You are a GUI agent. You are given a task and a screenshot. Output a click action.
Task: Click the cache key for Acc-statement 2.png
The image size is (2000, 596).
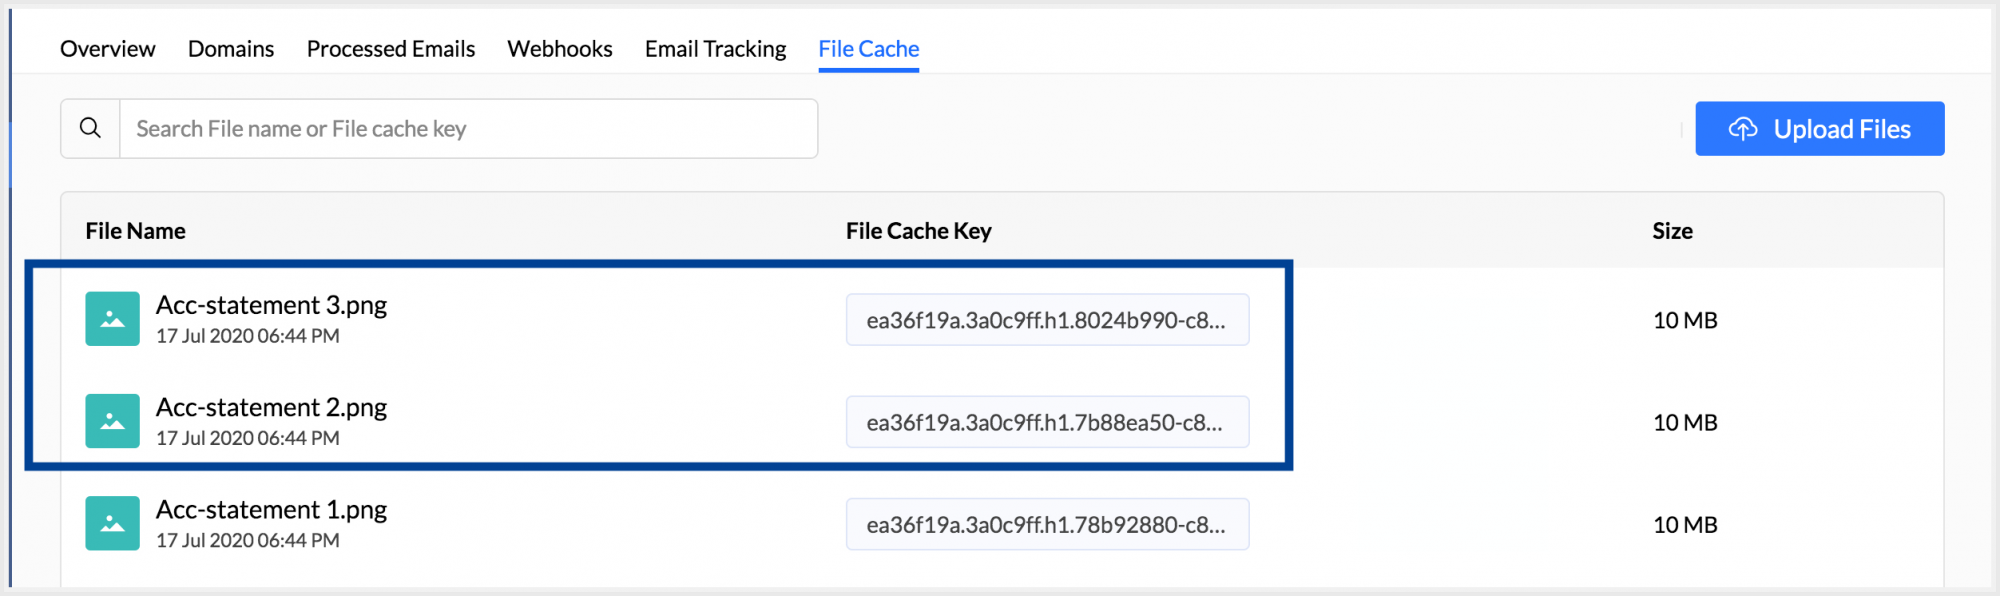(1047, 422)
